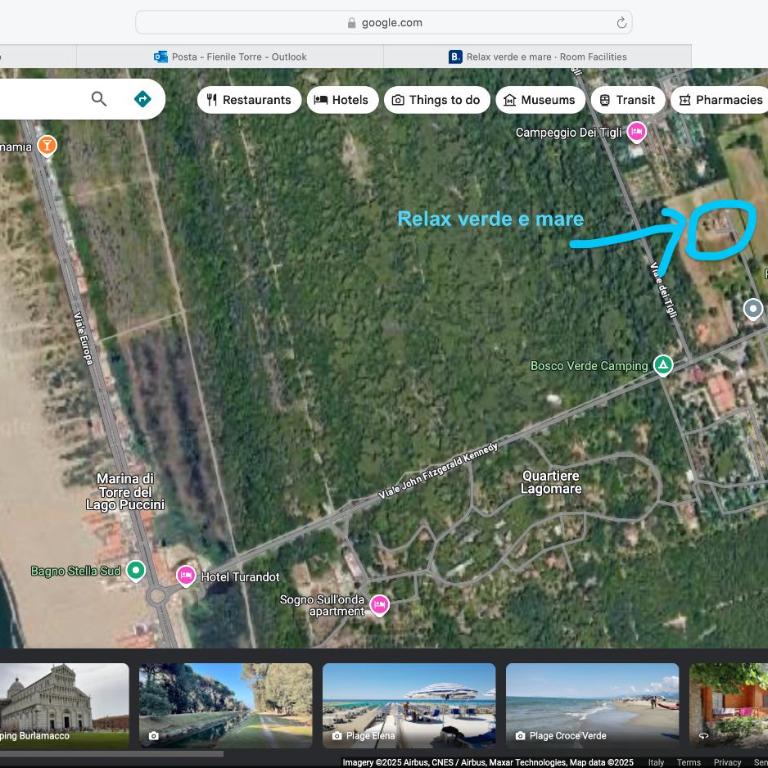Click the Bosco Verde Camping green pin
768x768 pixels.
pyautogui.click(x=663, y=365)
